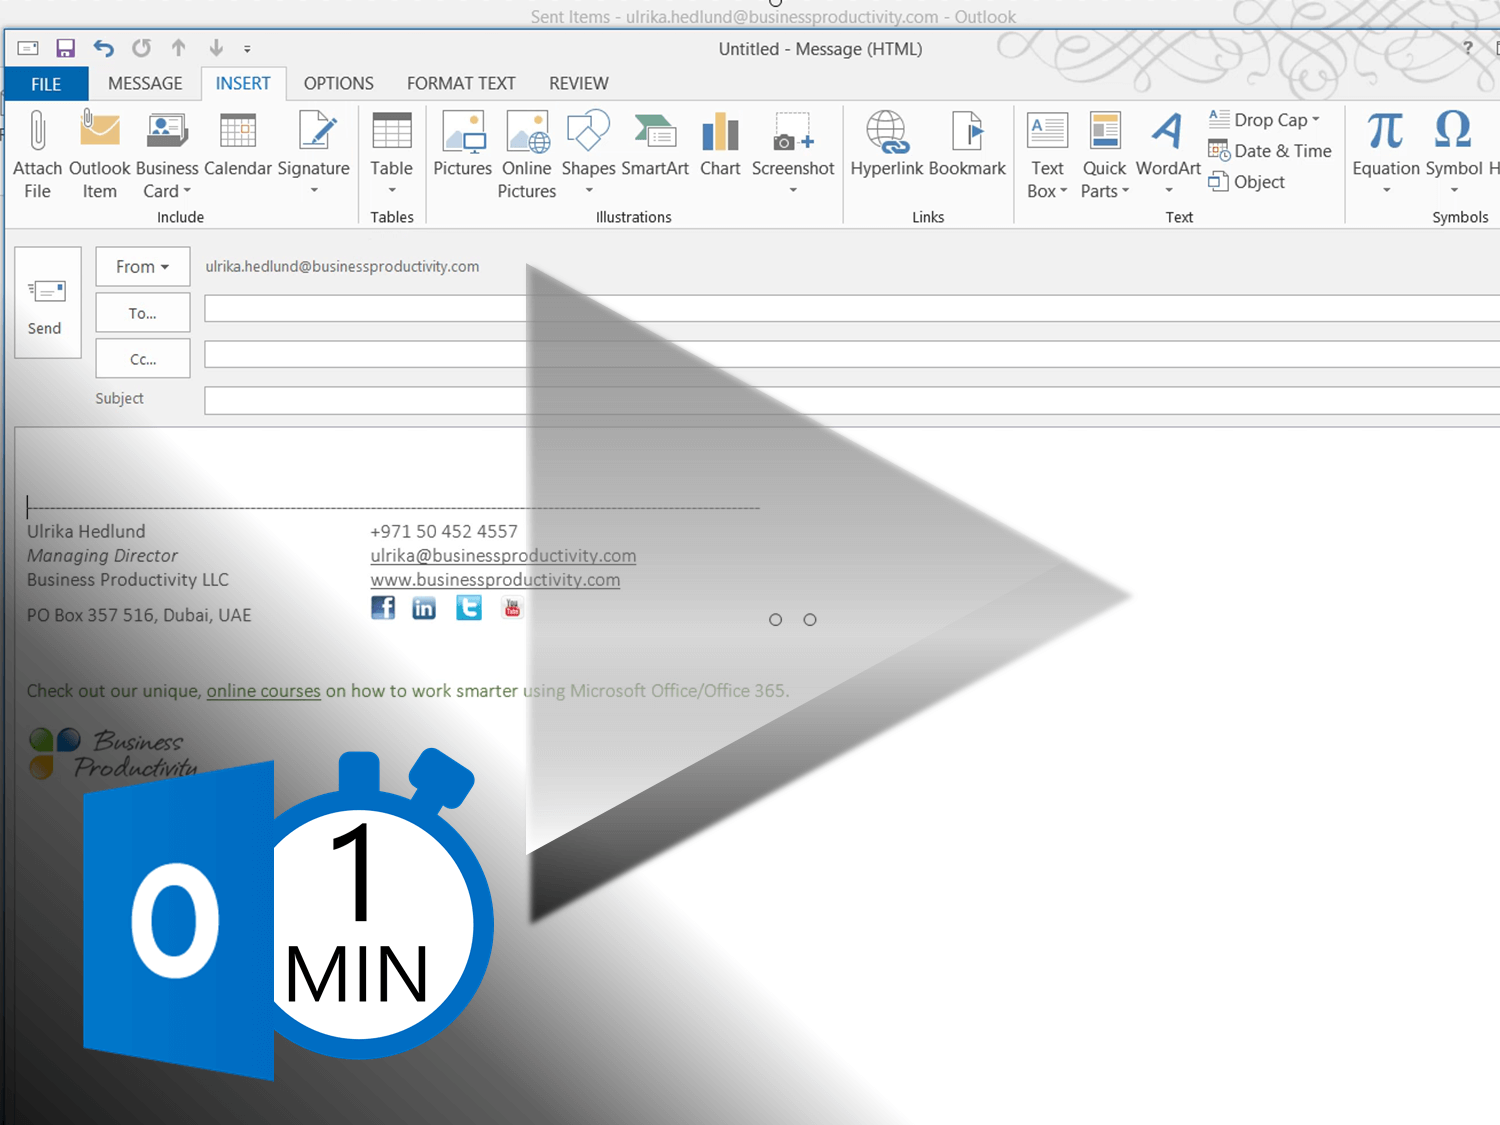Click the phone number +971 50 452 4557
1500x1125 pixels.
coord(444,532)
